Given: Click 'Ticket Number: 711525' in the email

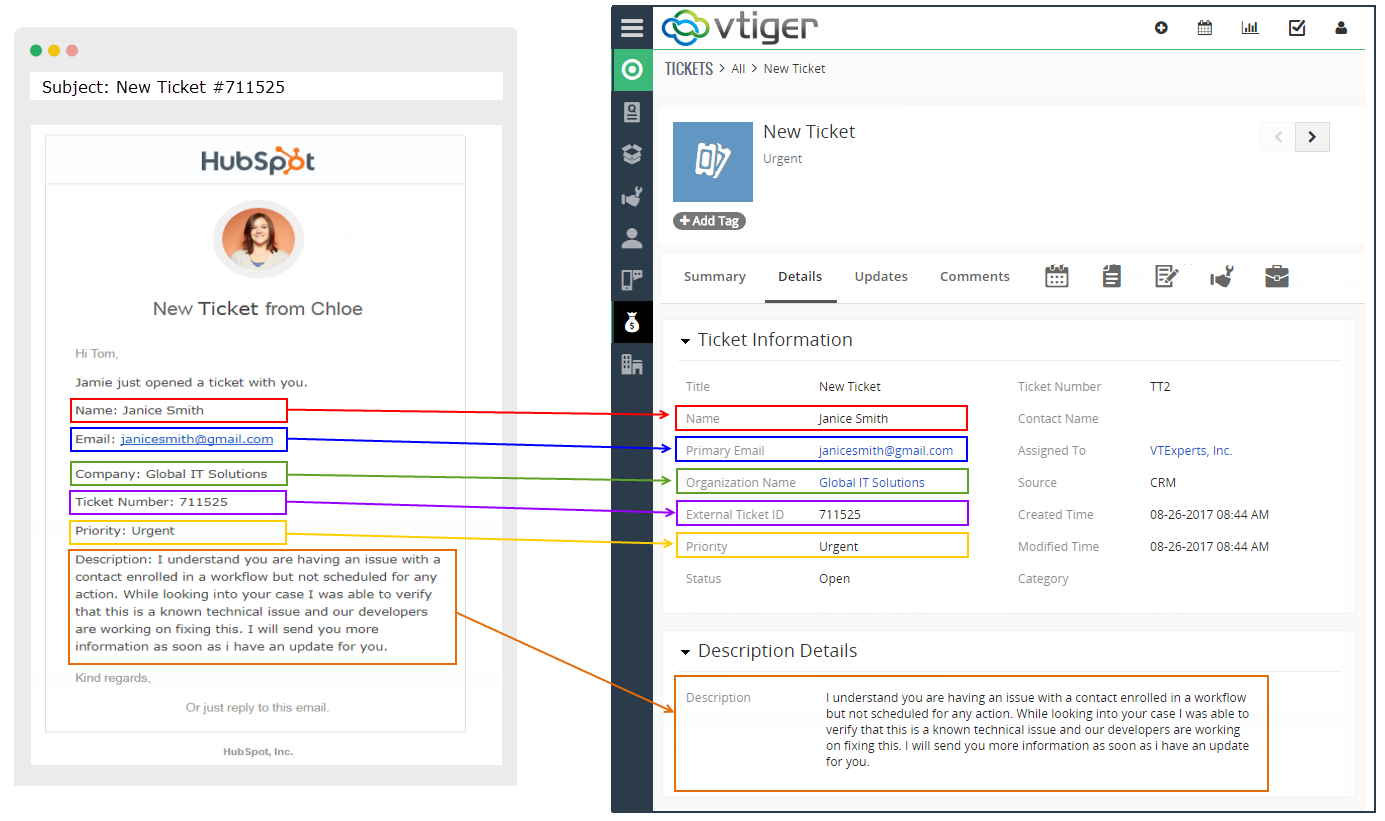Looking at the screenshot, I should click(x=152, y=502).
